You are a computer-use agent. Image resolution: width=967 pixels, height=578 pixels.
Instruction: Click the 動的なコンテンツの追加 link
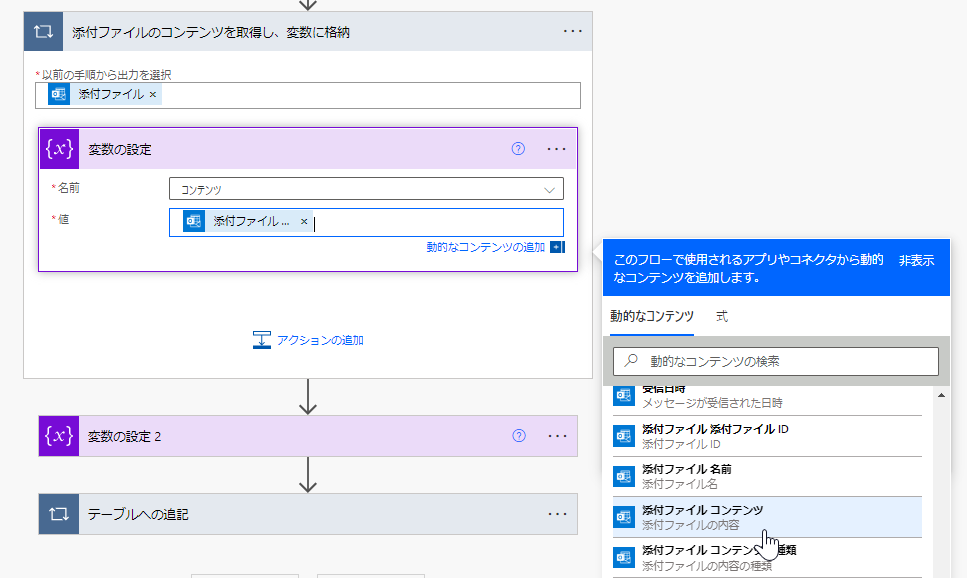click(485, 247)
